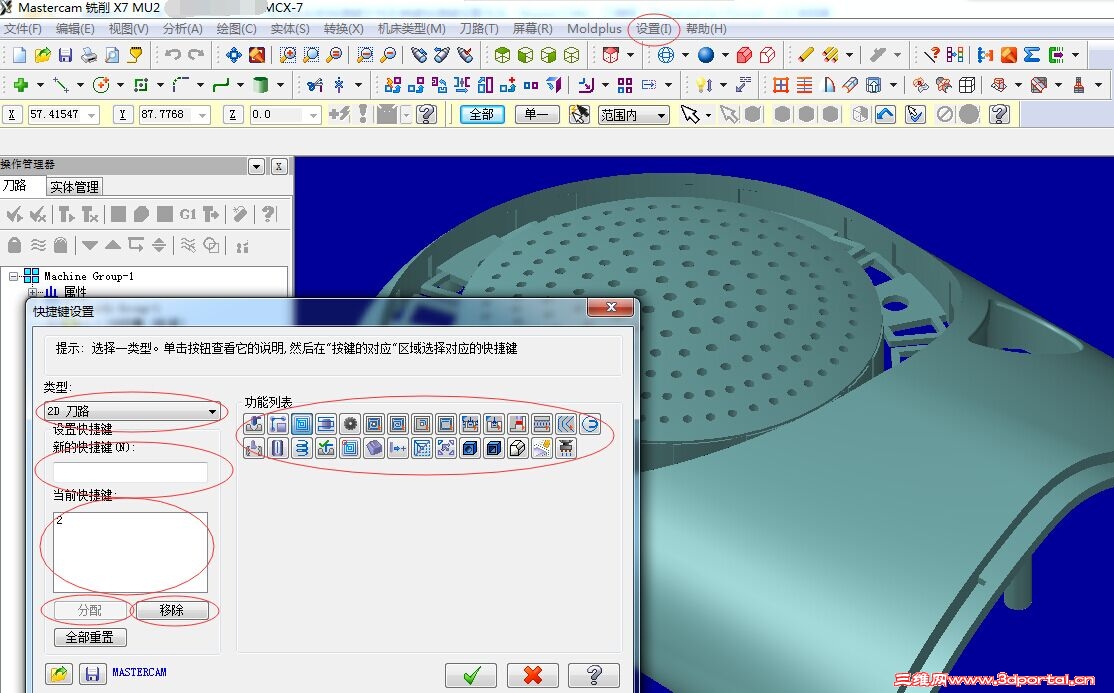This screenshot has height=693, width=1114.
Task: Open the 编辑(E) menu
Action: coord(75,28)
